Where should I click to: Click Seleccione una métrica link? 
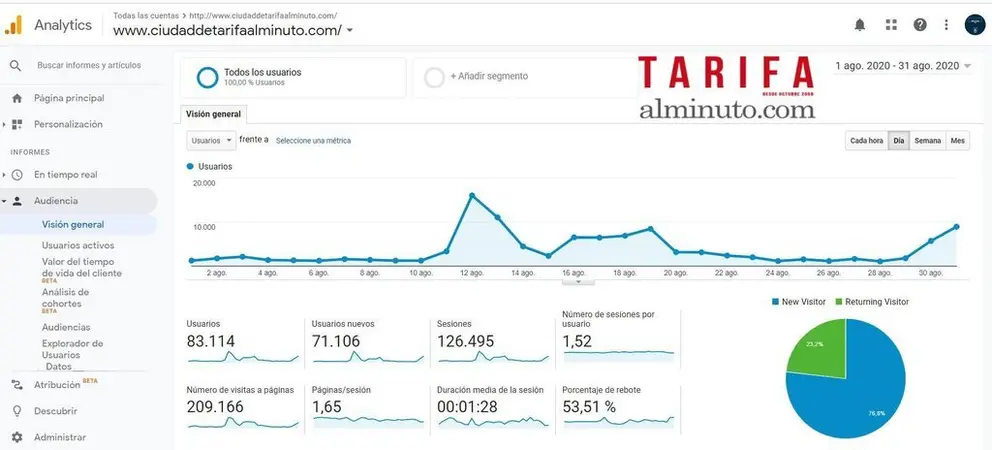tap(313, 141)
